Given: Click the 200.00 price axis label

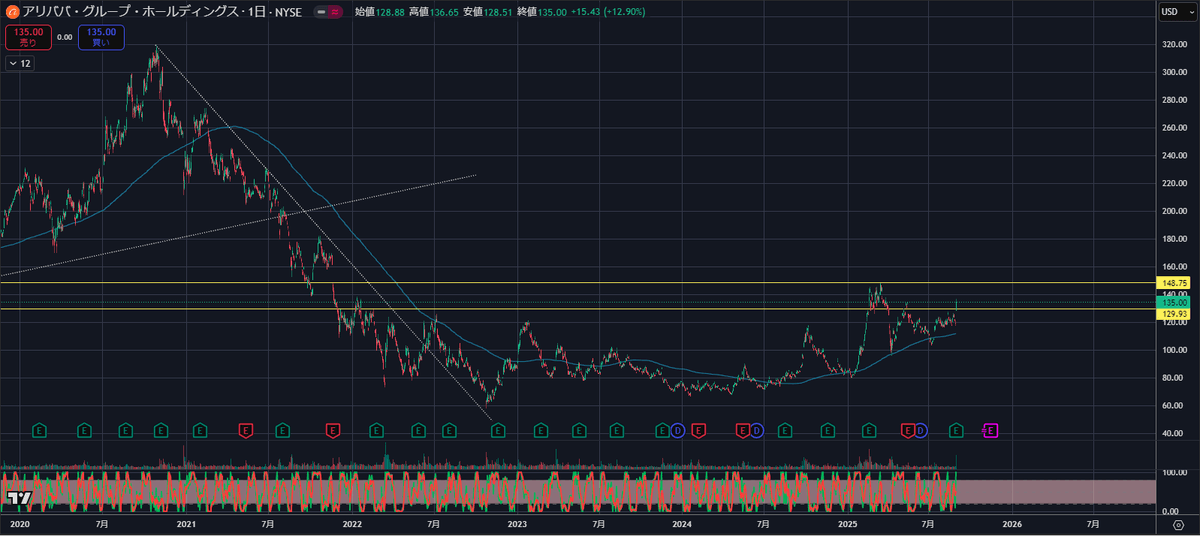Looking at the screenshot, I should pos(1173,212).
